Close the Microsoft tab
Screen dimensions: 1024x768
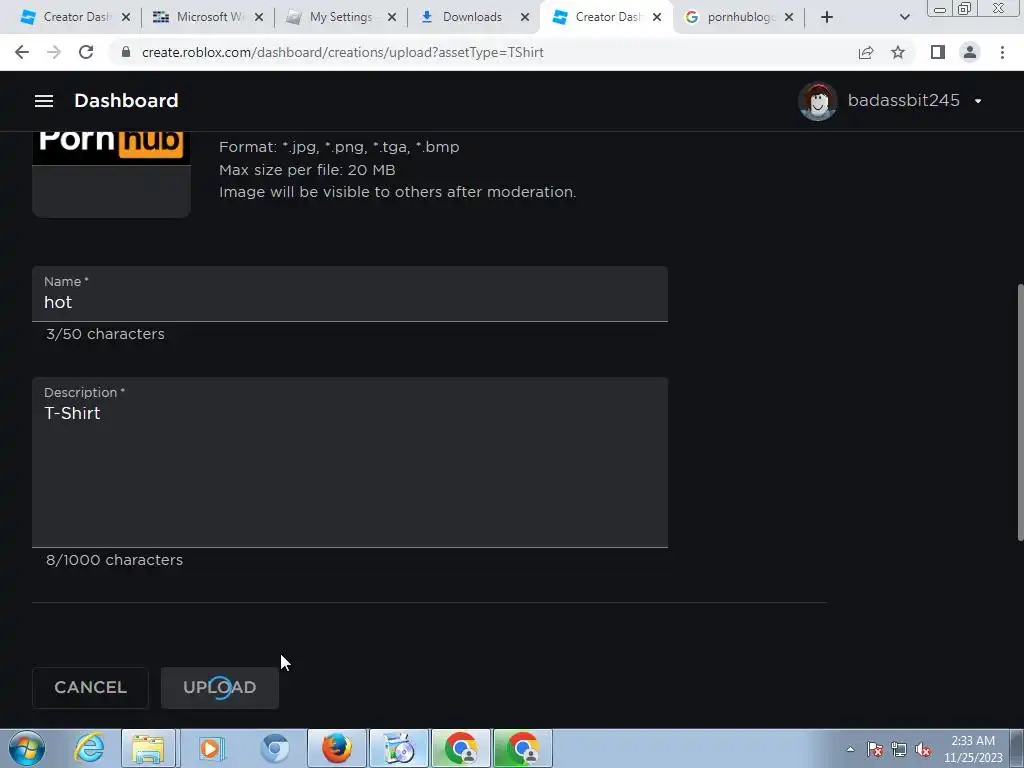[259, 17]
